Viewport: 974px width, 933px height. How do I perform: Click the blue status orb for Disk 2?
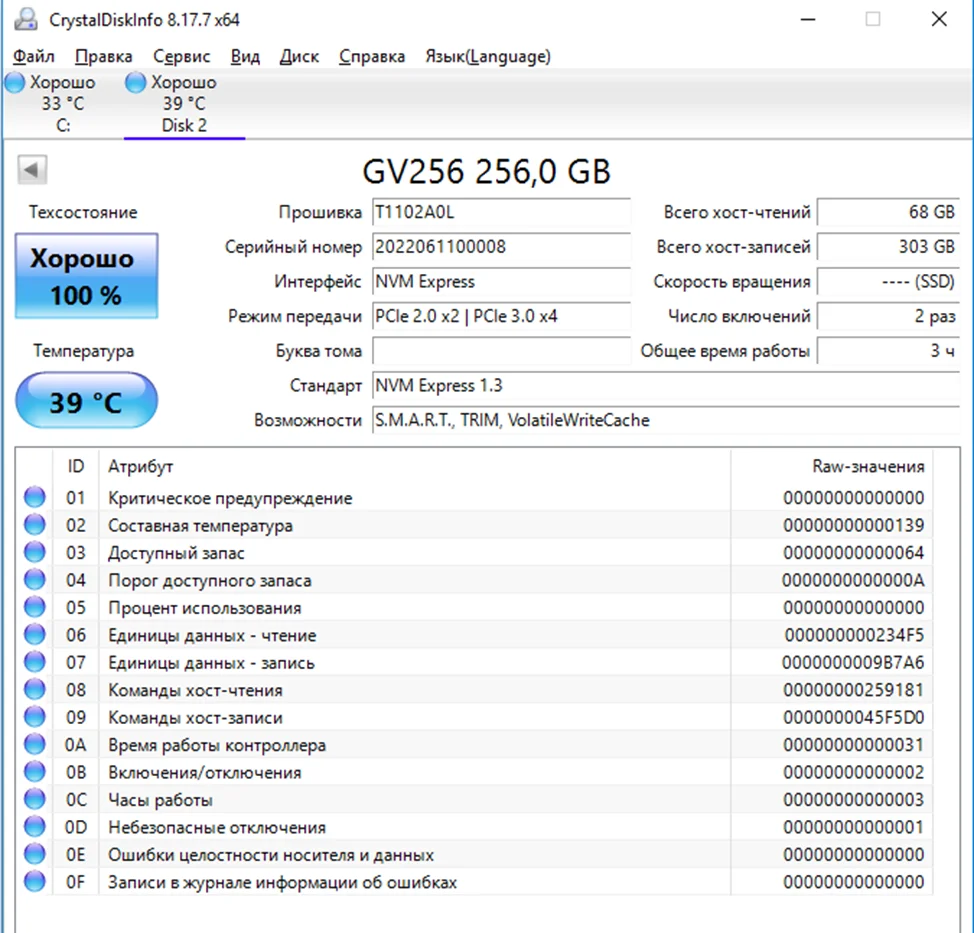click(135, 83)
